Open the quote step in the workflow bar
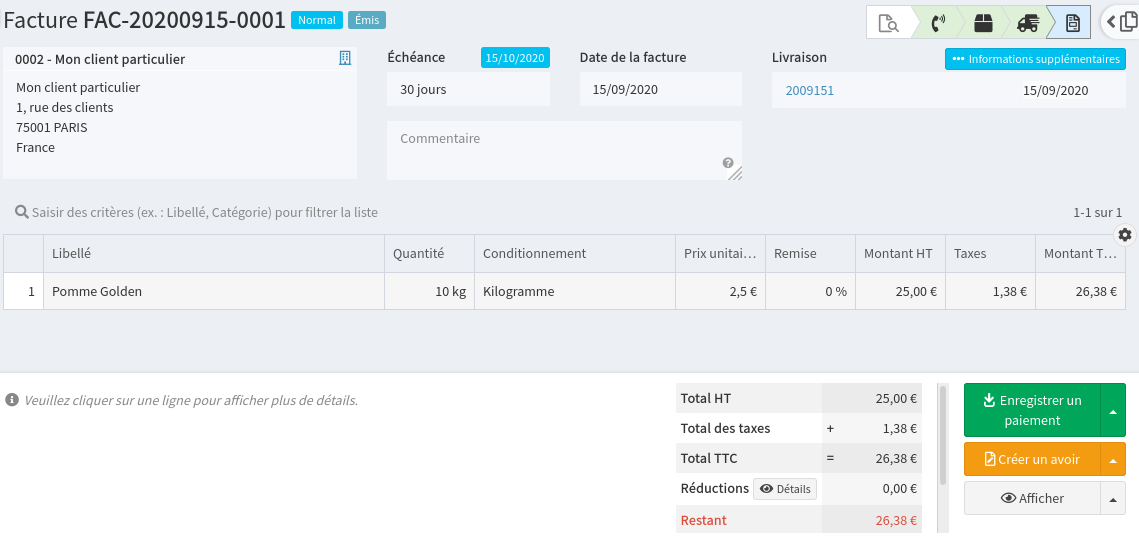 point(888,22)
